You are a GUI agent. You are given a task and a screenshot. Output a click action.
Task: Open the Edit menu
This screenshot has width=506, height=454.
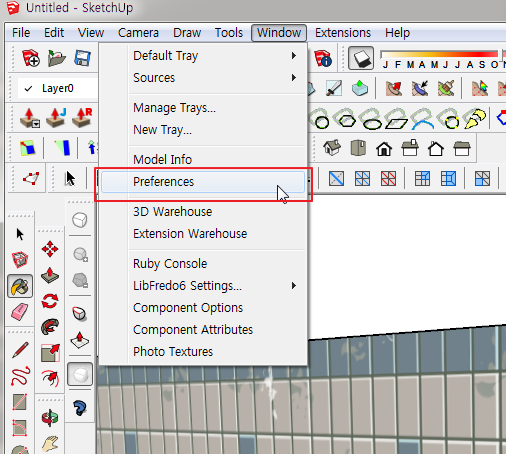point(54,33)
